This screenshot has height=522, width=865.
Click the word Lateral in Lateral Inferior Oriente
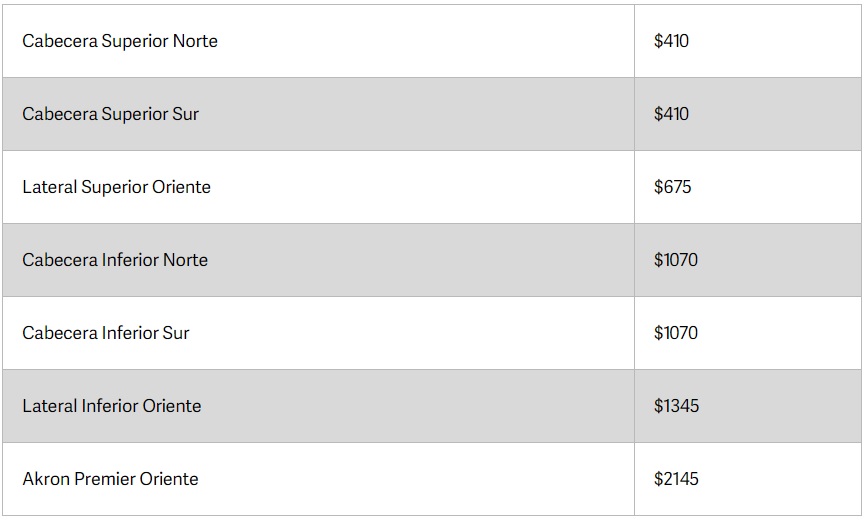[50, 406]
